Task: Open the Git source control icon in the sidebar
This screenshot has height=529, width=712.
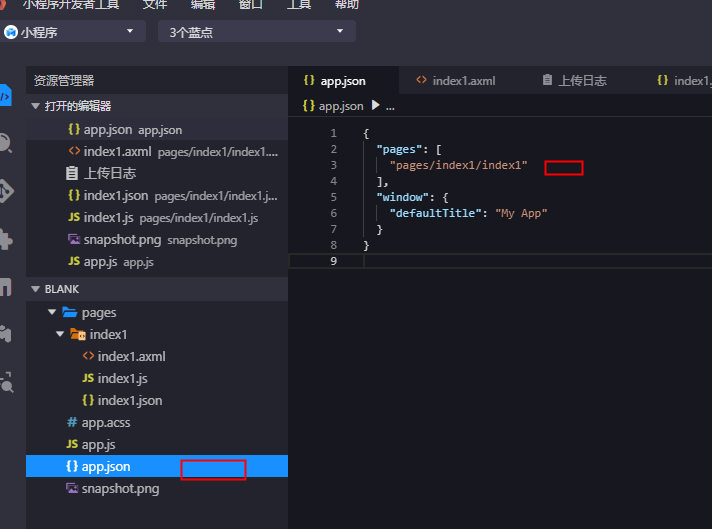Action: (x=6, y=191)
